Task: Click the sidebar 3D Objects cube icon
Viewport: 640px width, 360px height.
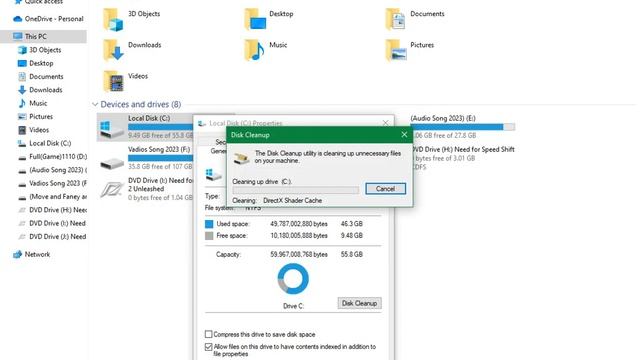Action: tap(22, 50)
